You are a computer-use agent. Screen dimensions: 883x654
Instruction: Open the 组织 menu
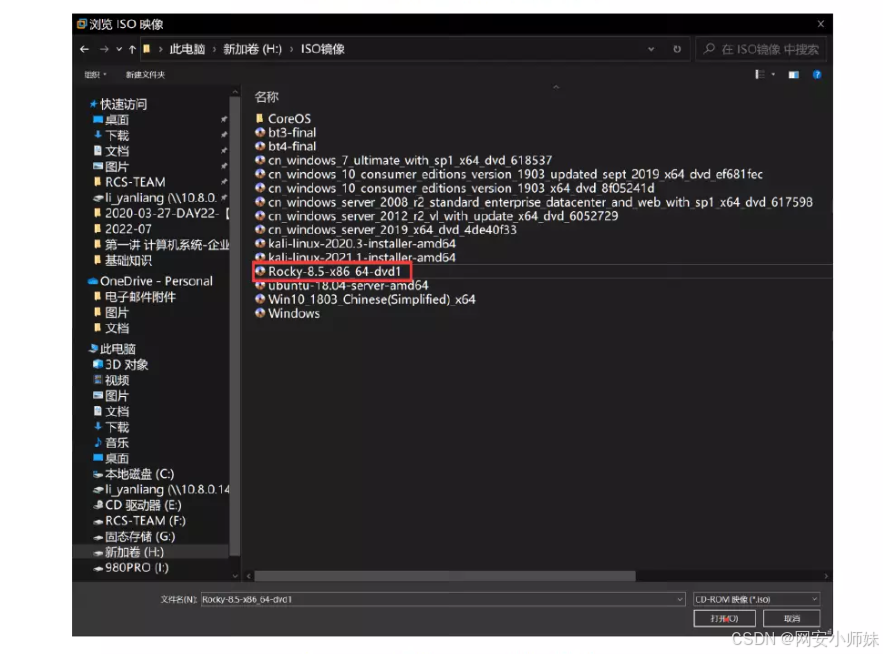(x=93, y=75)
